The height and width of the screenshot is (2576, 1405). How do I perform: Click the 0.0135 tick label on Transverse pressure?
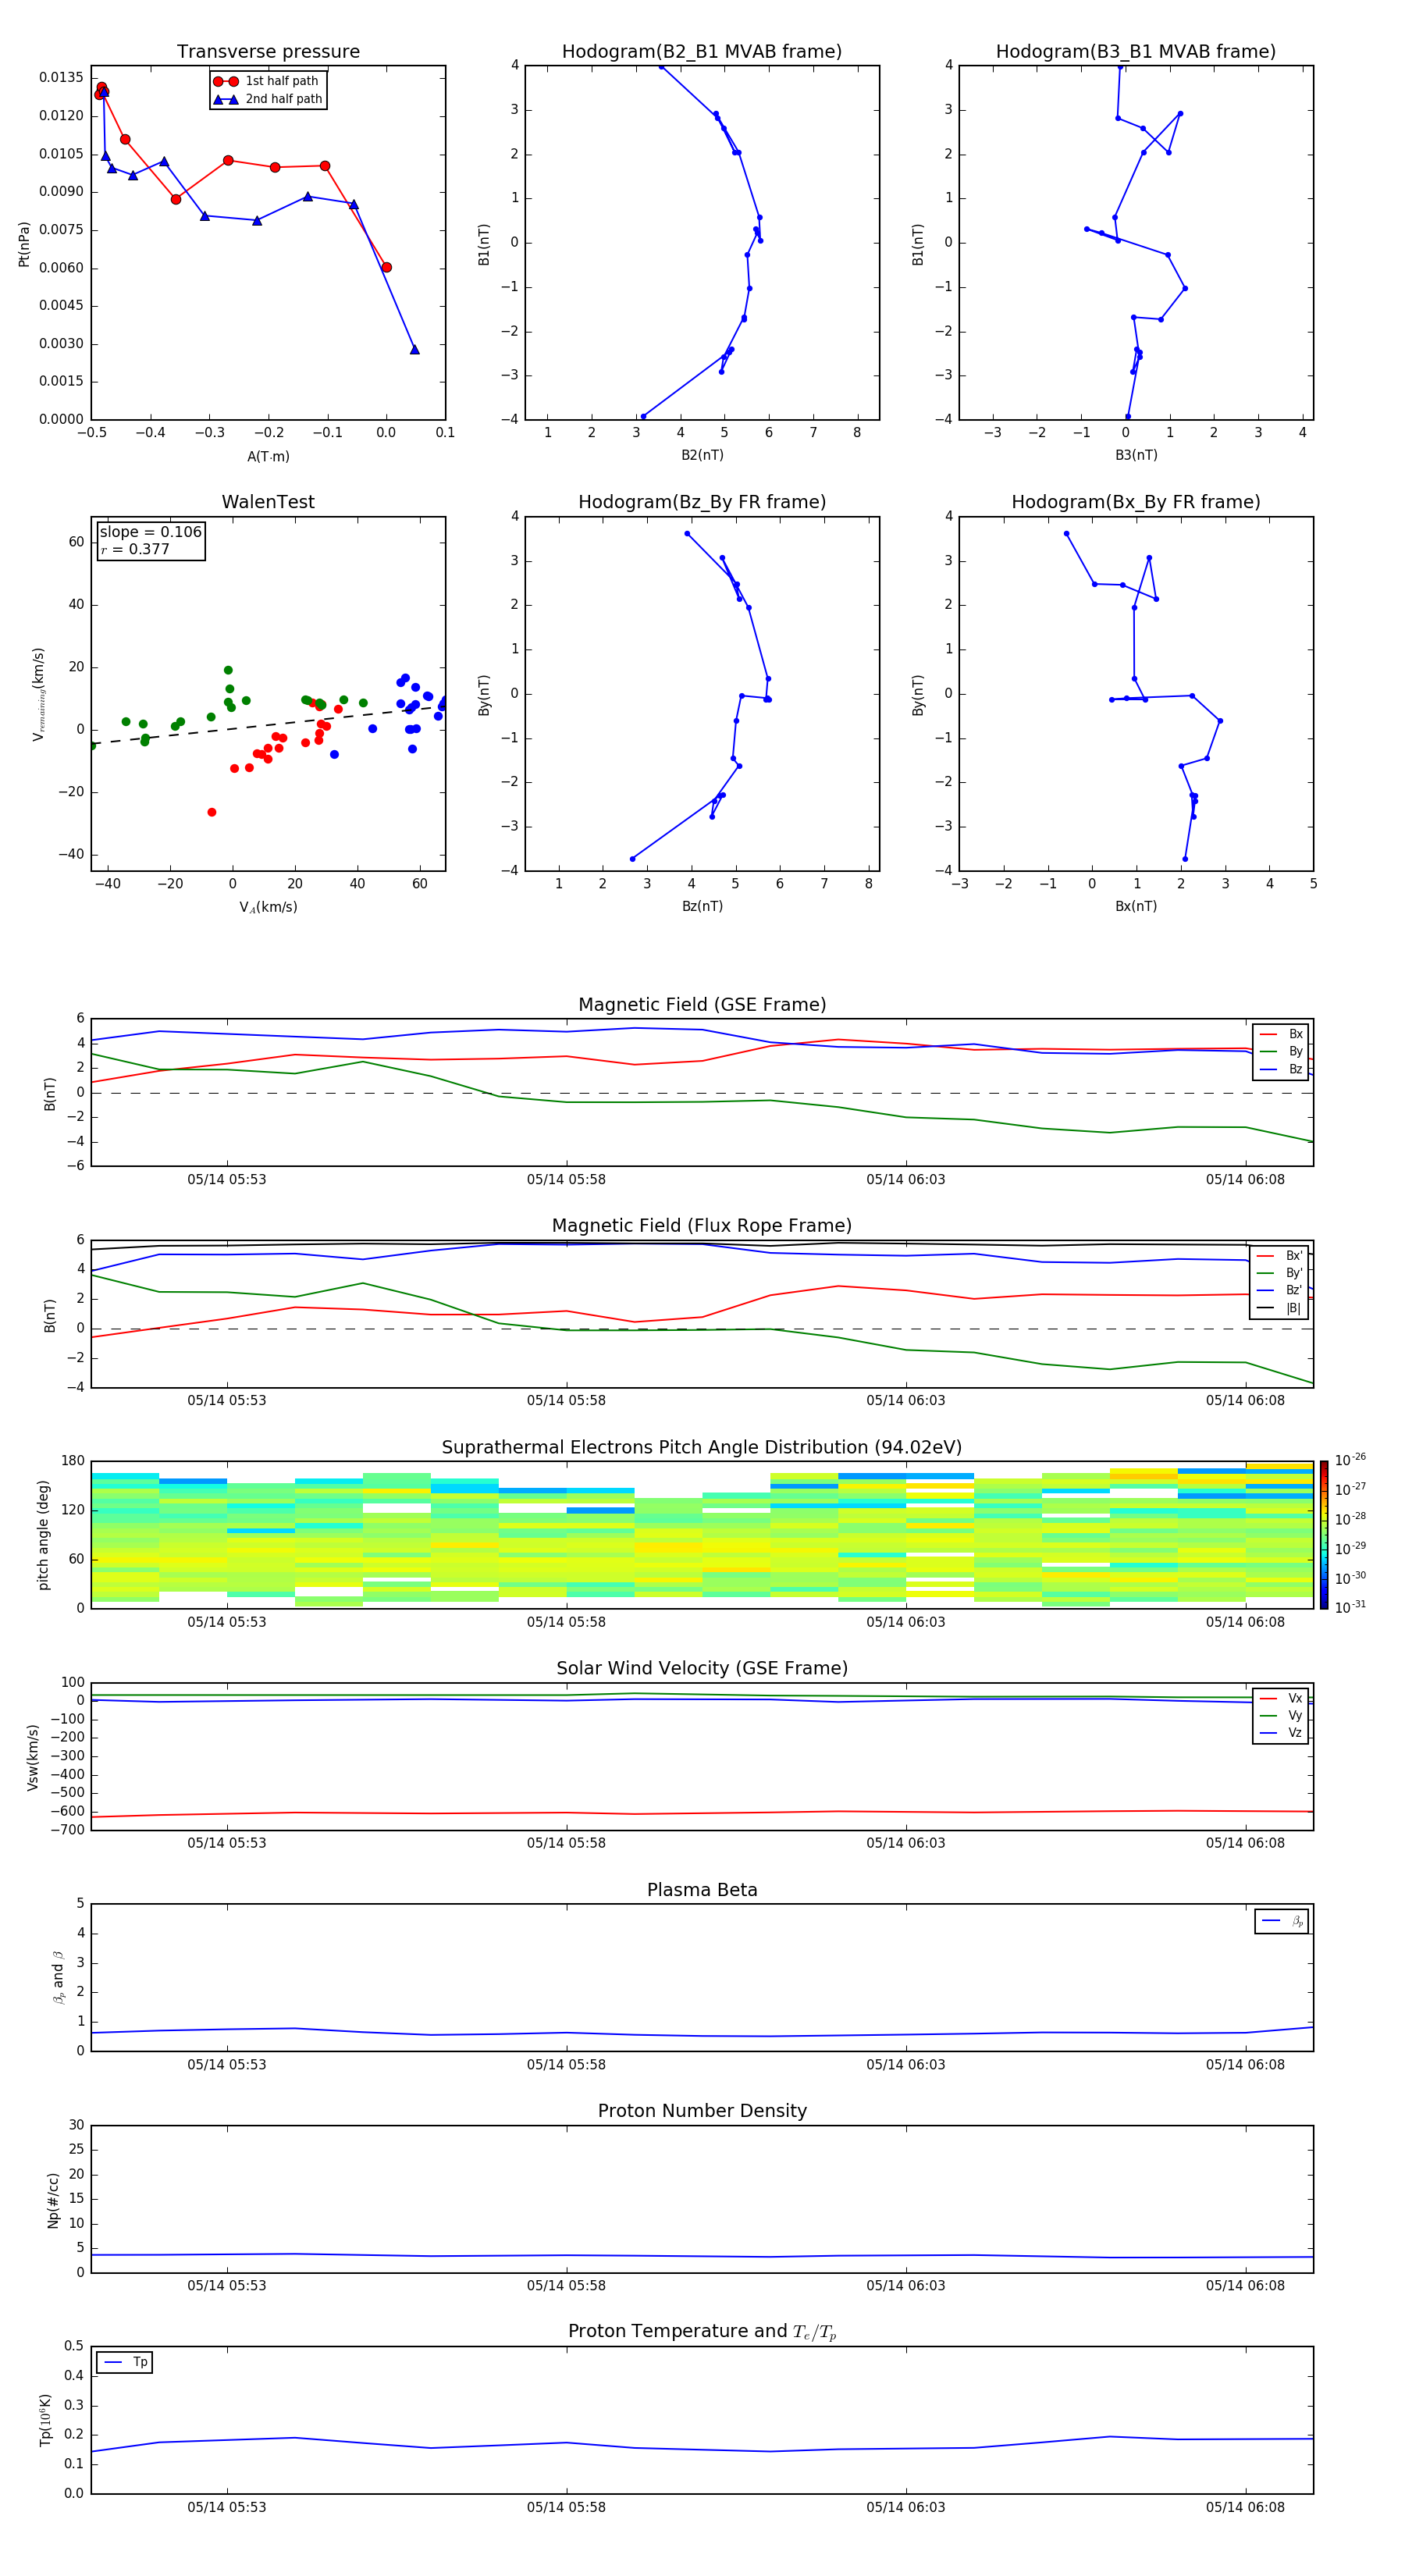click(61, 77)
